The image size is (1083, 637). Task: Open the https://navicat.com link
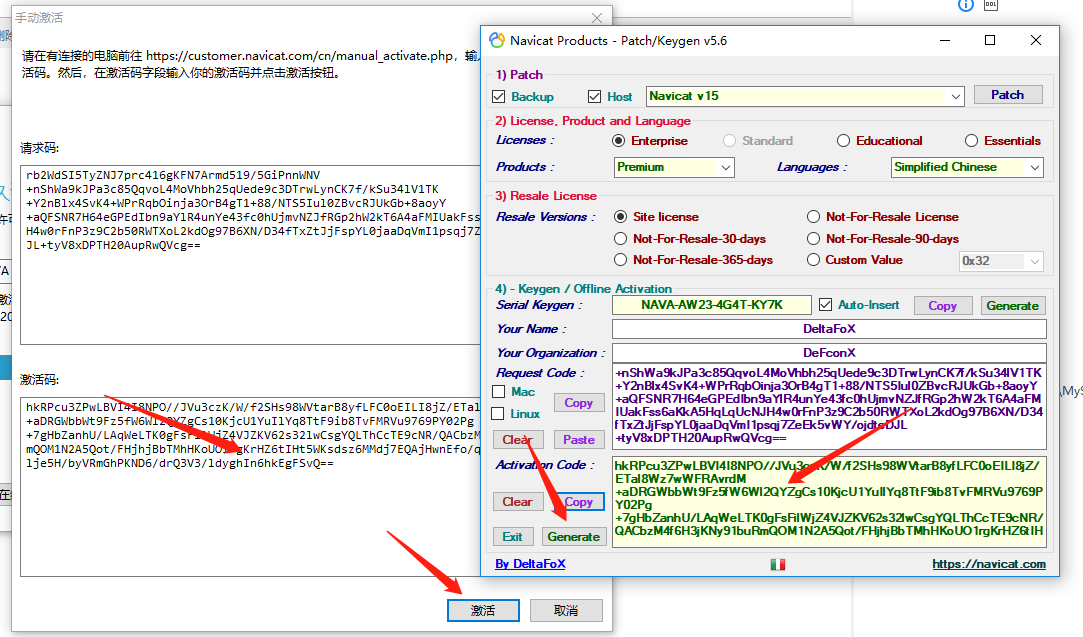click(989, 564)
